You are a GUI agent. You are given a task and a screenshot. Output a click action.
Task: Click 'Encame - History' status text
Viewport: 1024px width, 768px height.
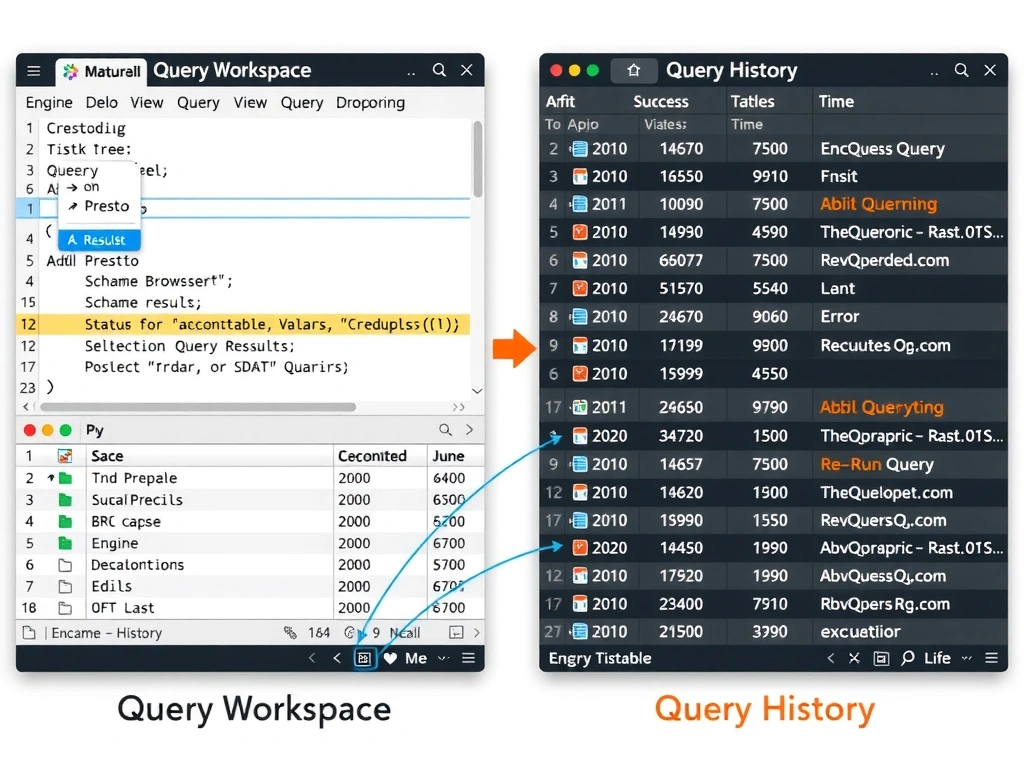(106, 633)
